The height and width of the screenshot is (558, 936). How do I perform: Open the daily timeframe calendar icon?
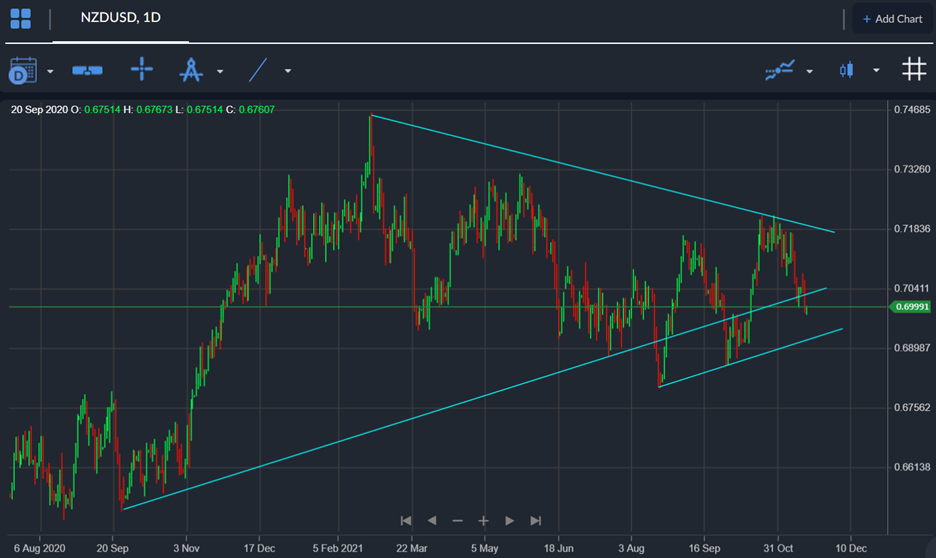coord(23,70)
